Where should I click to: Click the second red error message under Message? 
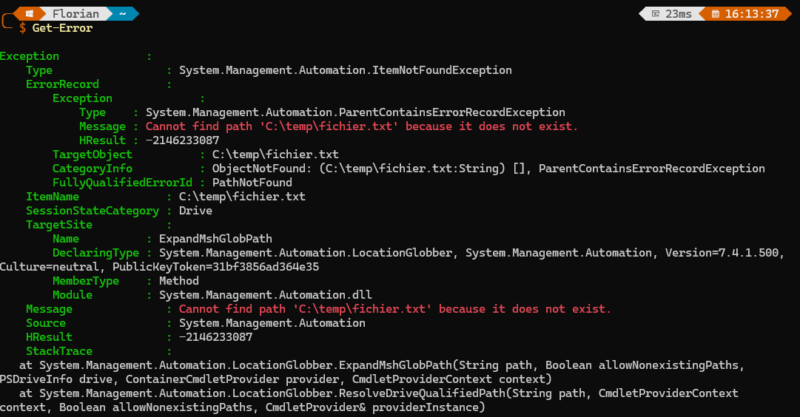(394, 309)
